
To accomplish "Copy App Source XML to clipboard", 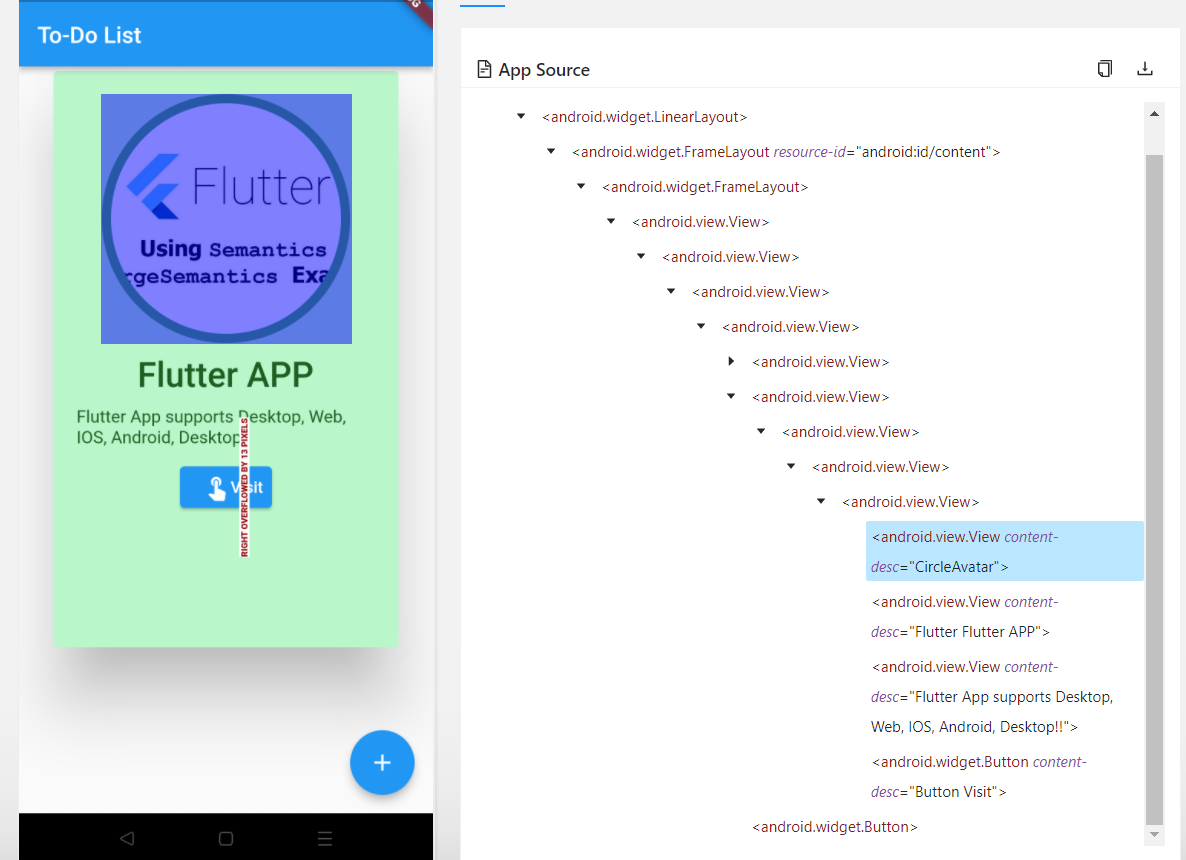I will pyautogui.click(x=1104, y=69).
